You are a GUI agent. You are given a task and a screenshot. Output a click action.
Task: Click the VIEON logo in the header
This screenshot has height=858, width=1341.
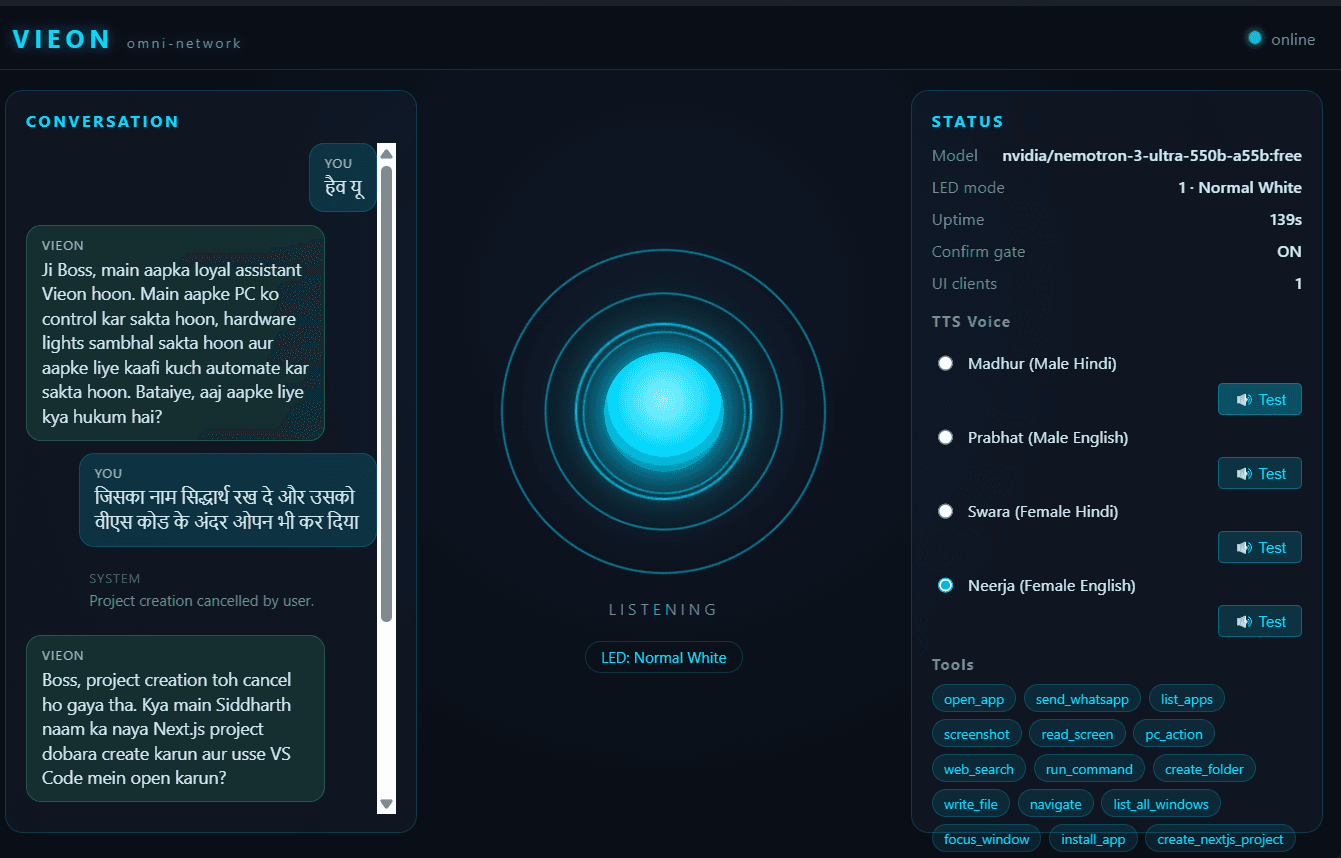click(62, 39)
